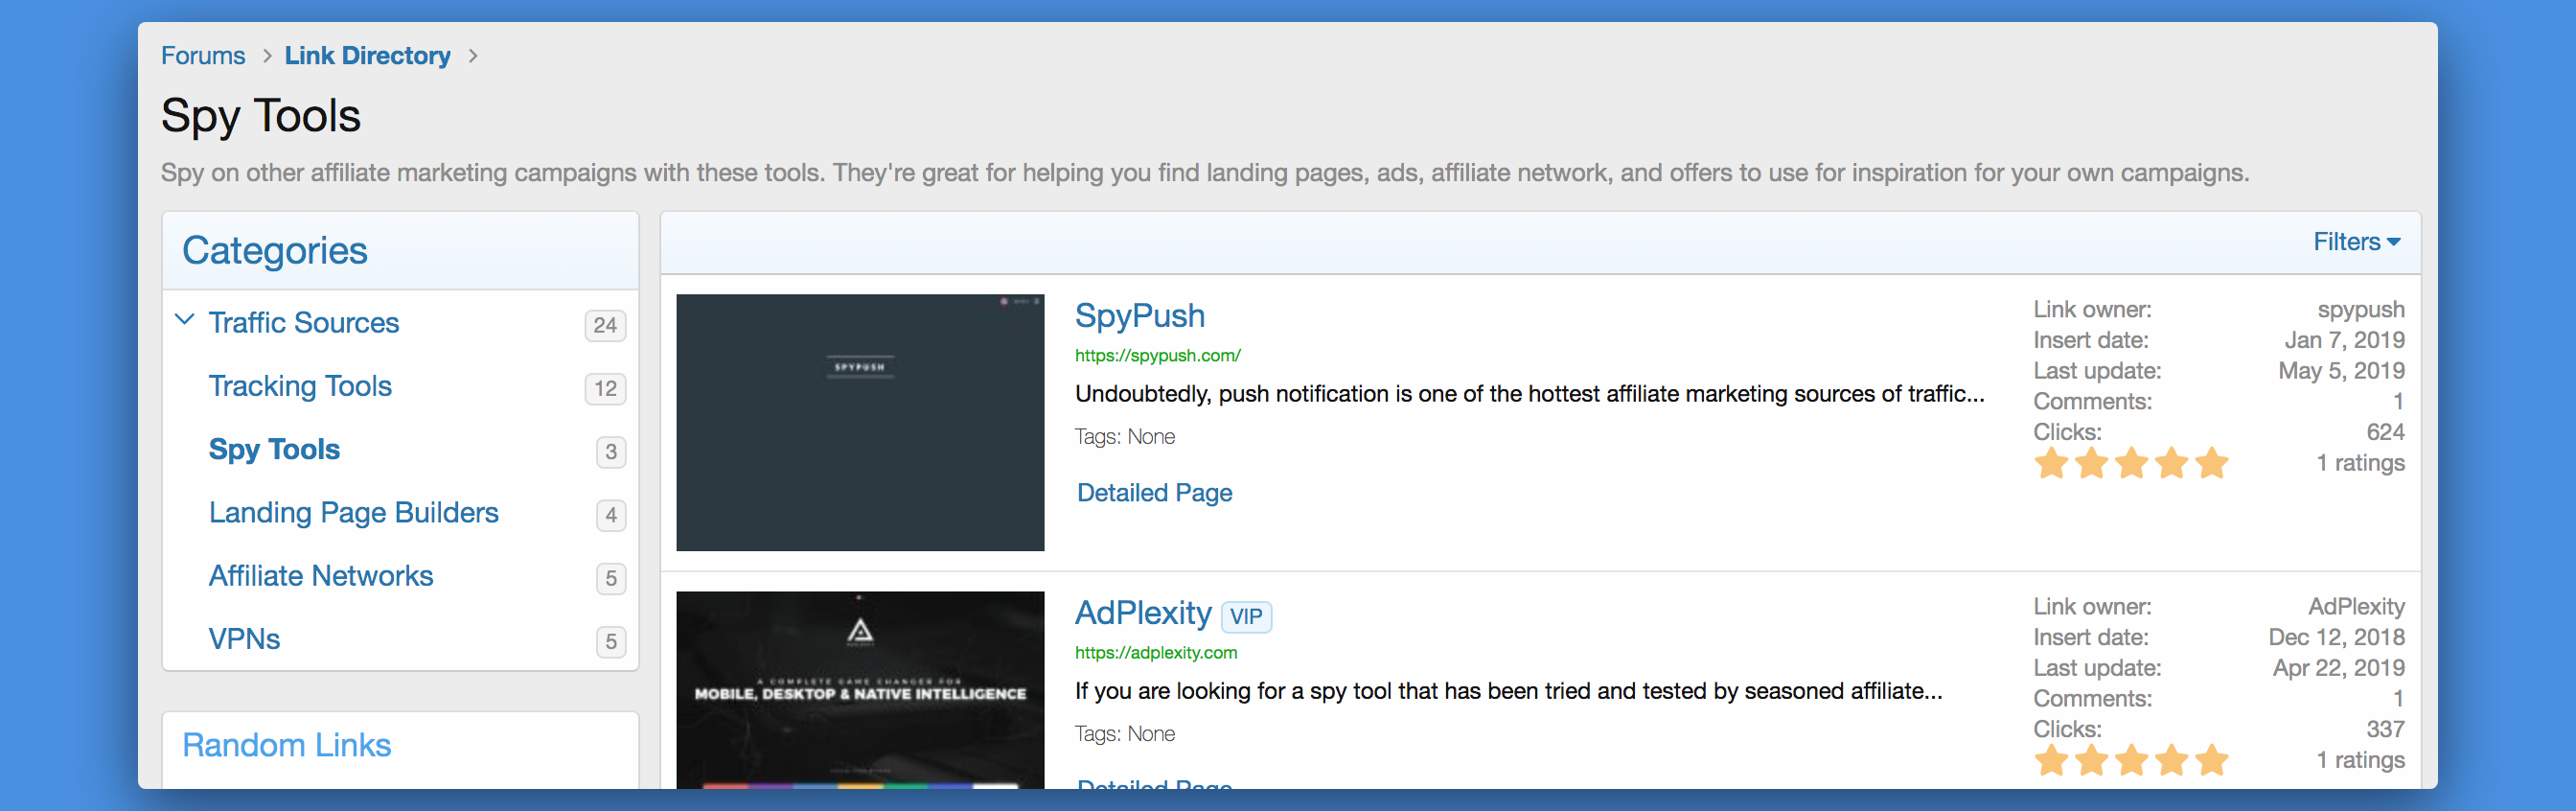This screenshot has height=811, width=2576.
Task: Navigate to Link Directory breadcrumb
Action: point(367,56)
